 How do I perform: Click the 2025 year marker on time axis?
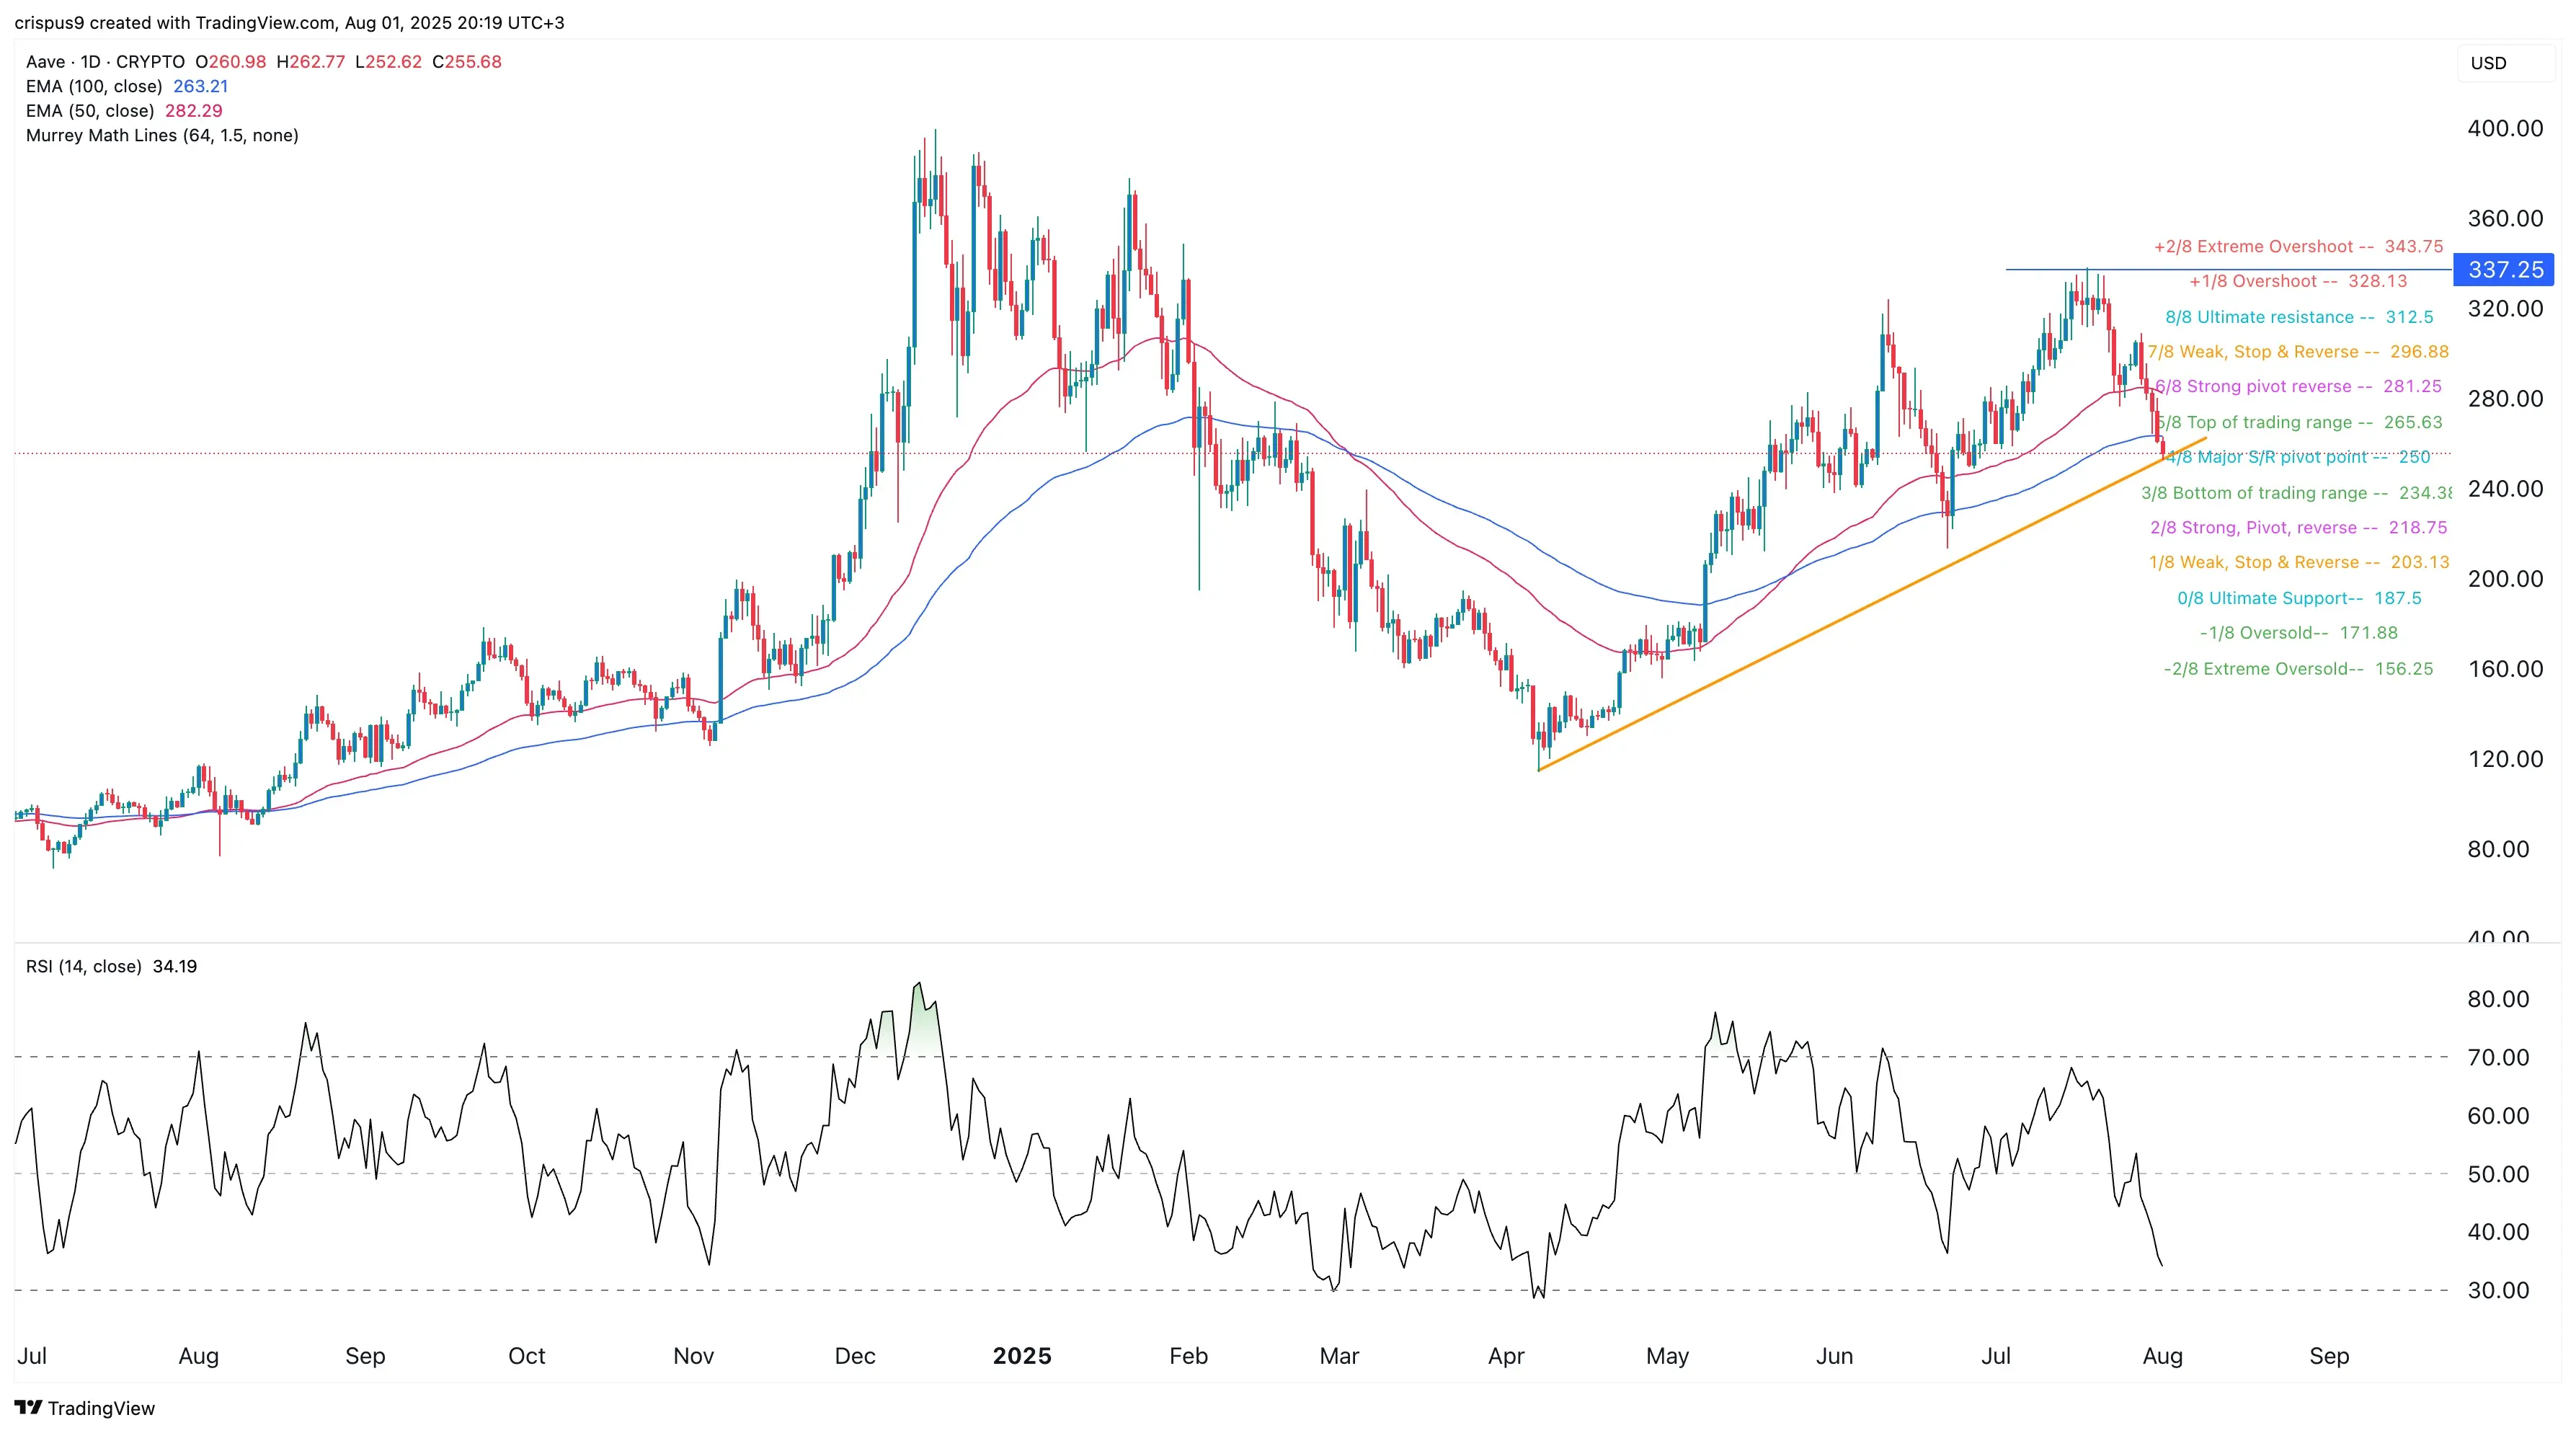1021,1356
